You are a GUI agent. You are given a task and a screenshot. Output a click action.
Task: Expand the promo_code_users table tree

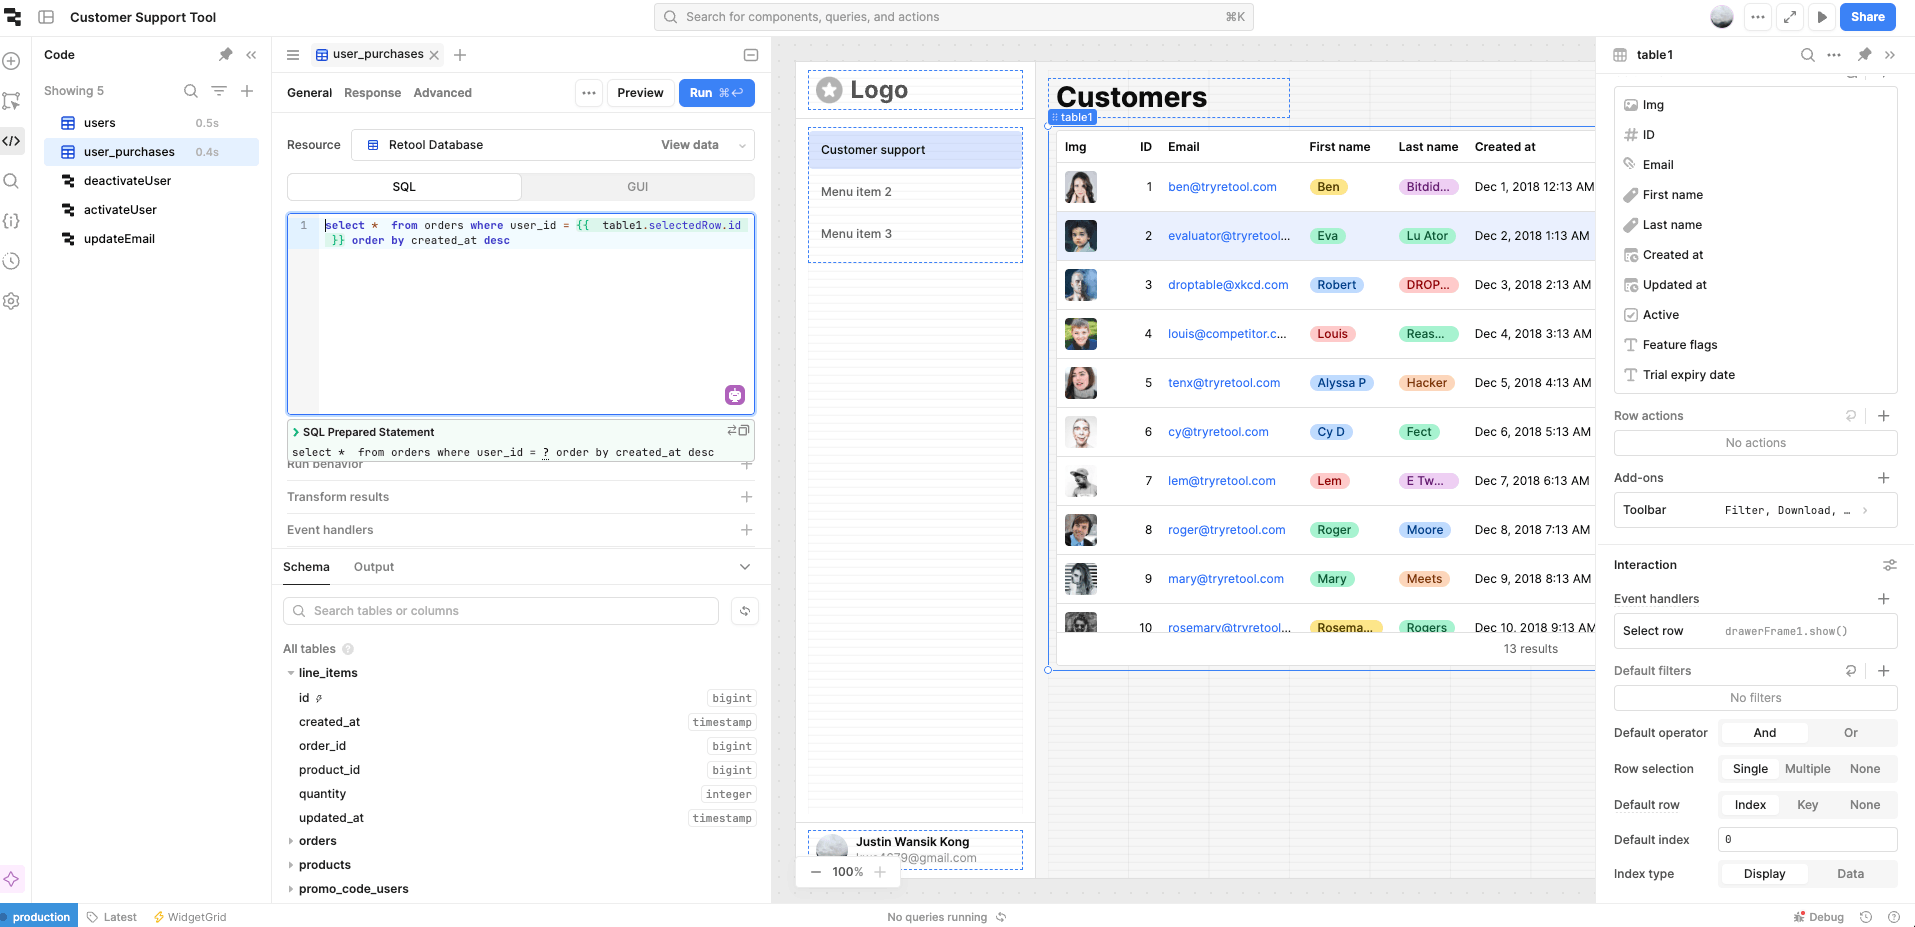point(291,889)
